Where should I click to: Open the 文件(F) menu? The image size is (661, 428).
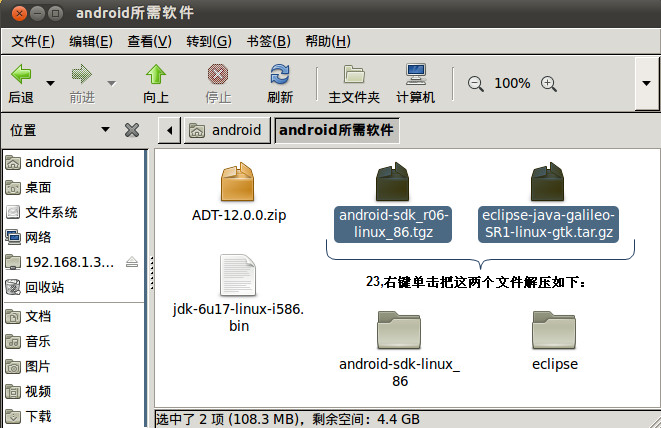coord(33,41)
